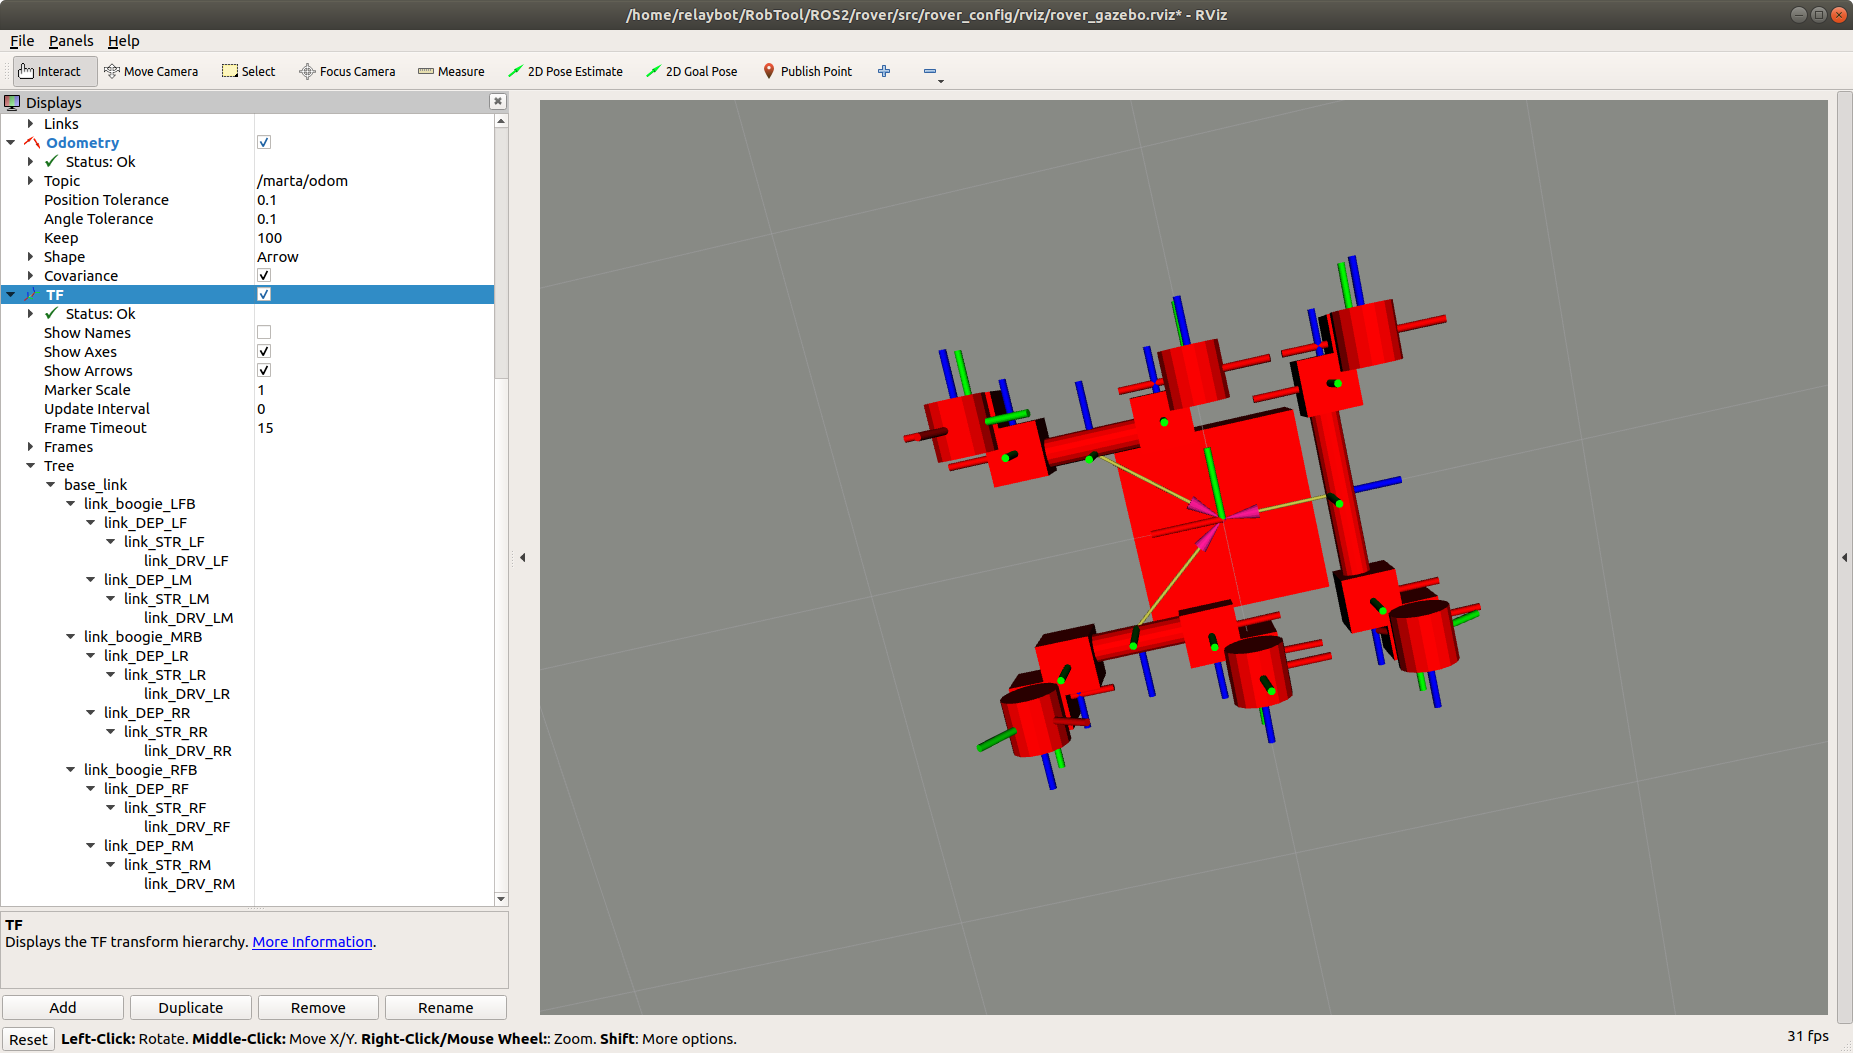The image size is (1853, 1053).
Task: Collapse link_boogie_RFB node
Action: pyautogui.click(x=70, y=770)
